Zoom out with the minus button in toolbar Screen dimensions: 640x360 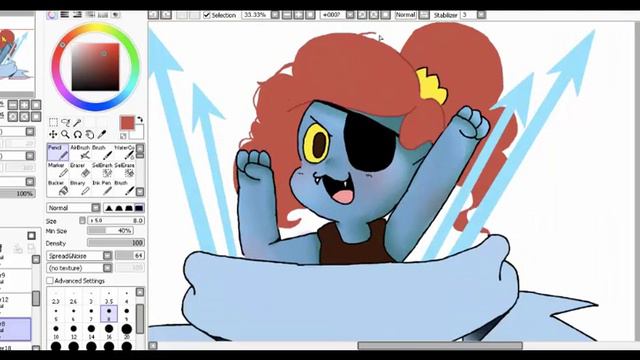287,15
